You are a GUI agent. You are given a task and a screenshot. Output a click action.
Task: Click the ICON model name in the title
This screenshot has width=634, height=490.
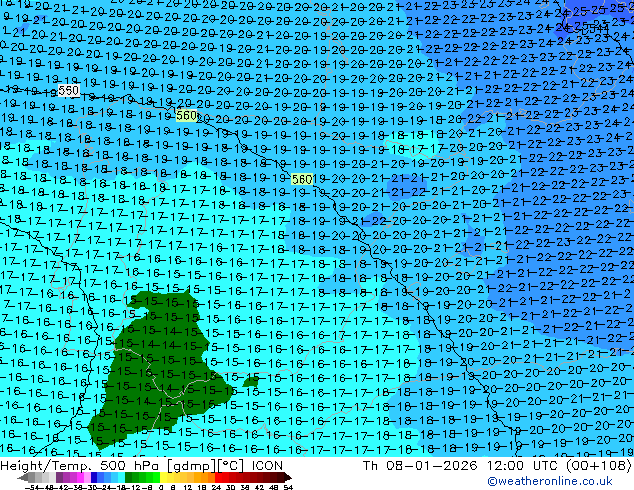tap(267, 466)
